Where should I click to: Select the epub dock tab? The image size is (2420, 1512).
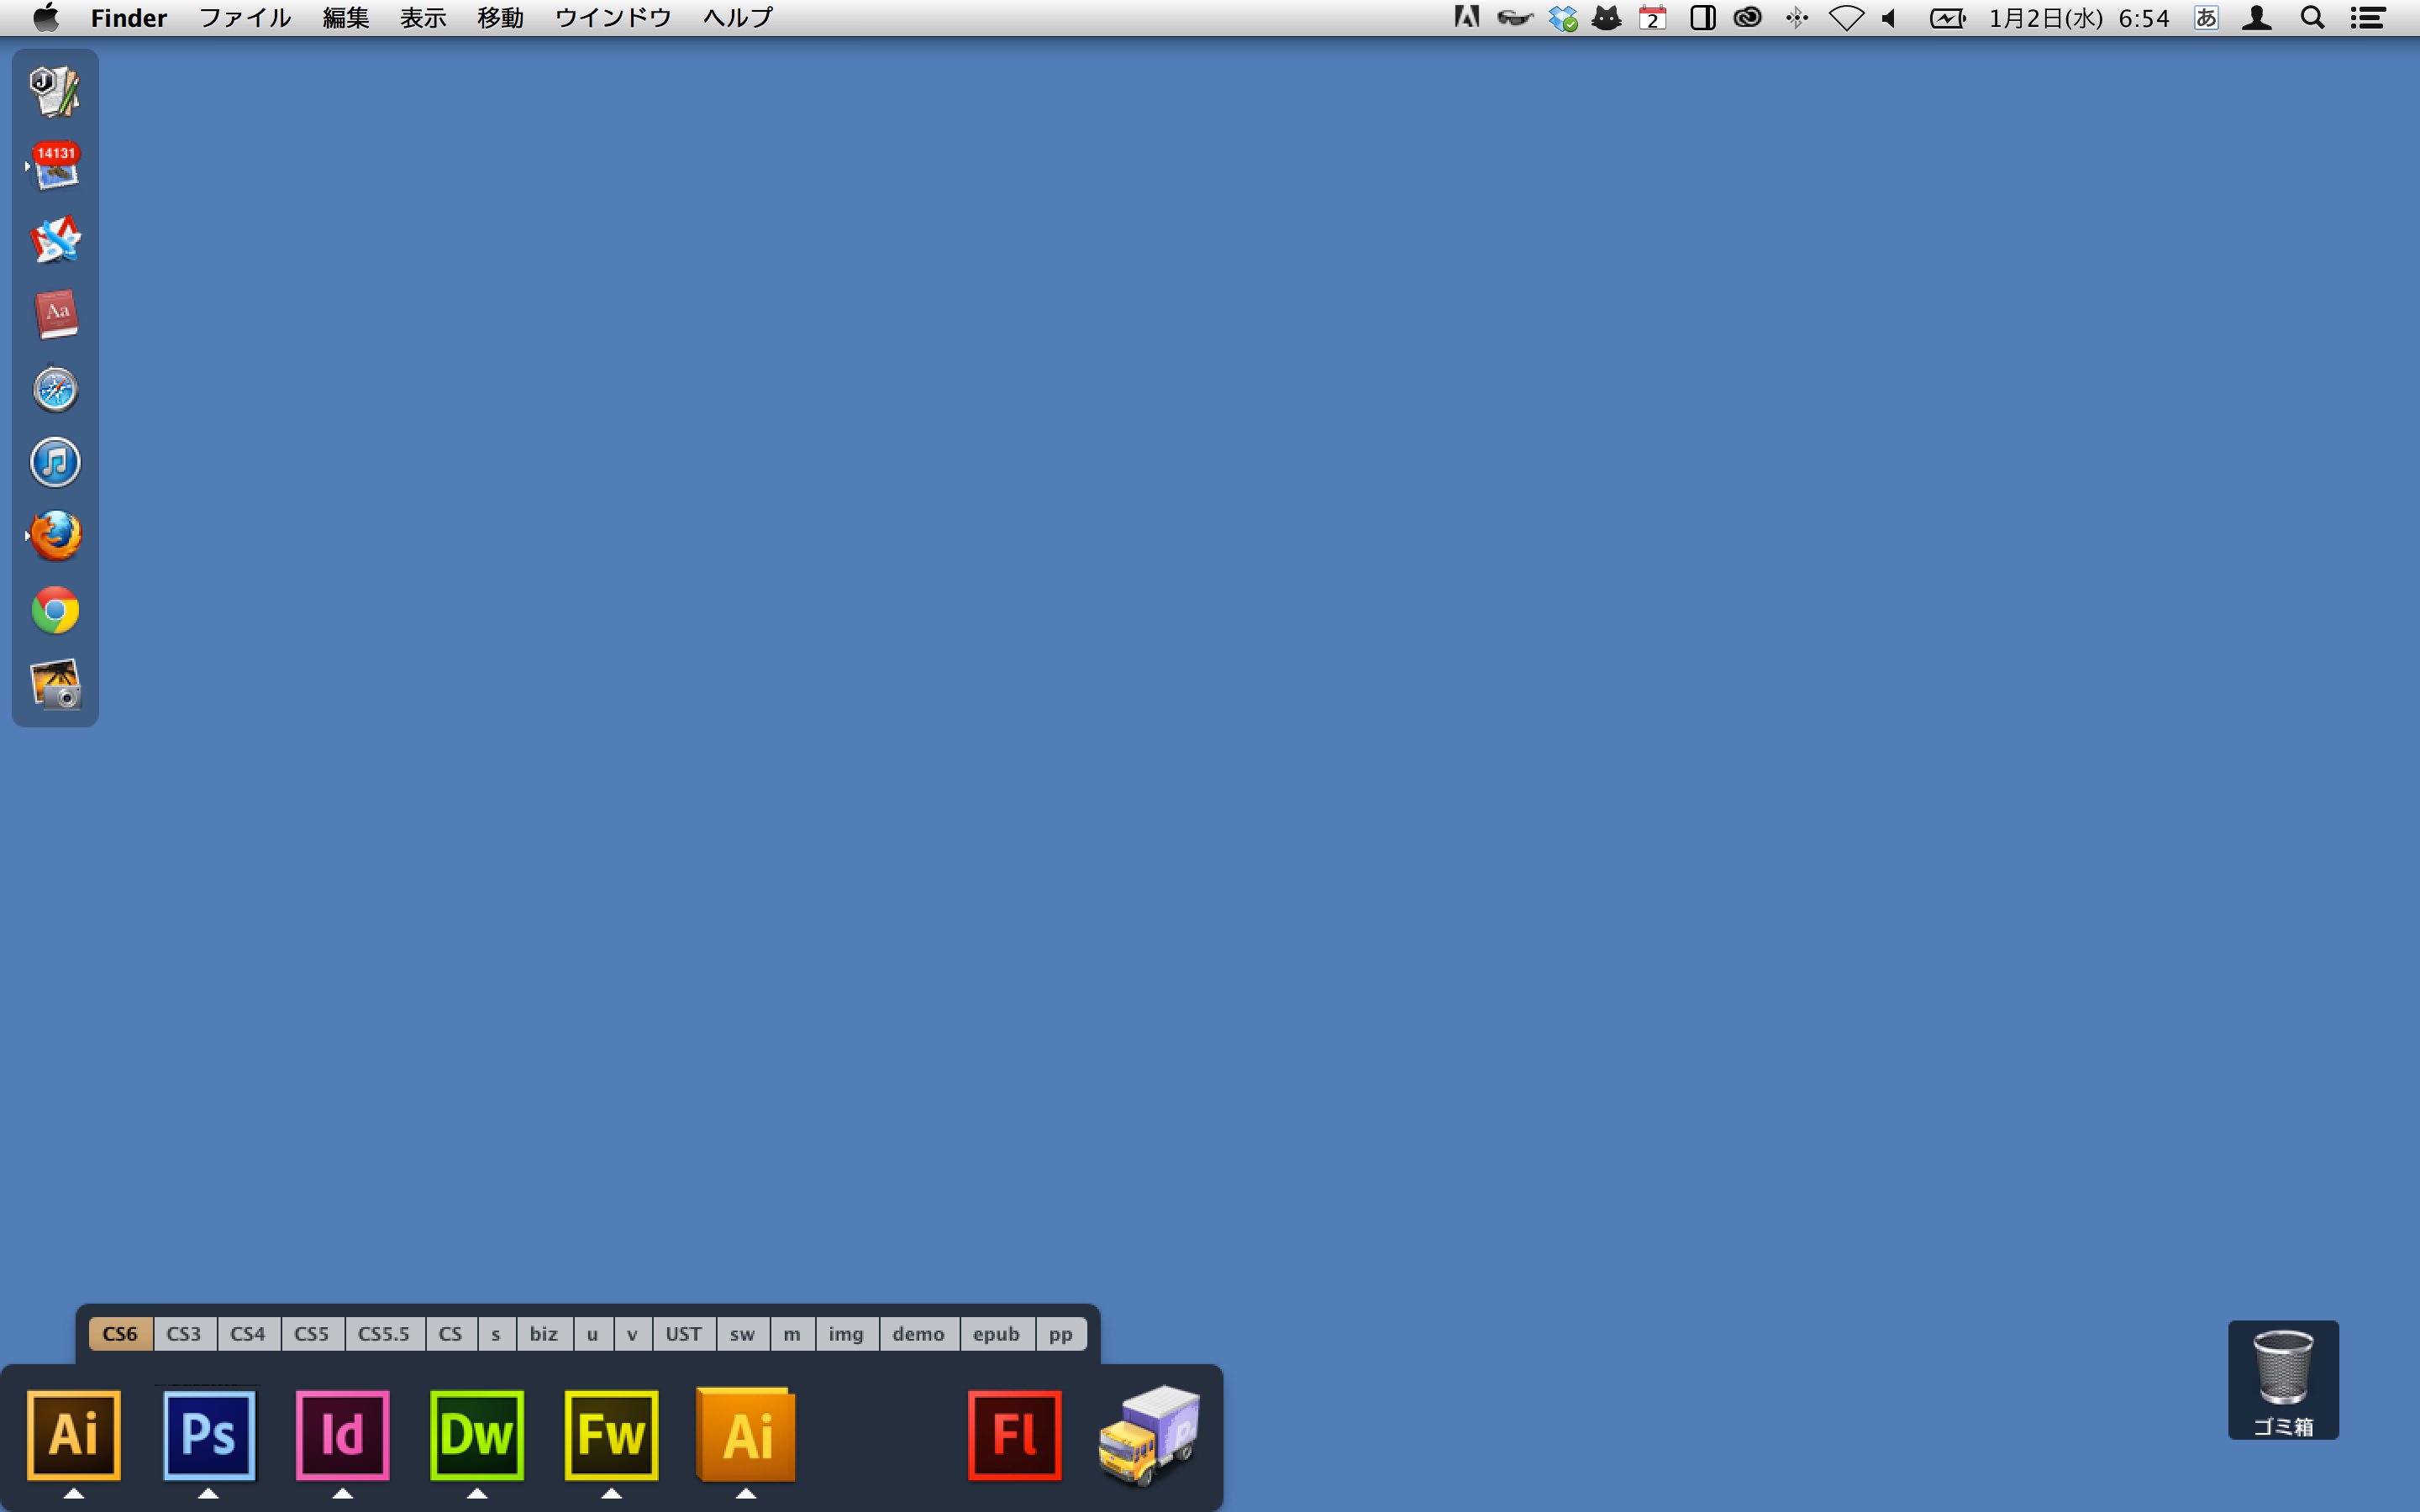996,1334
